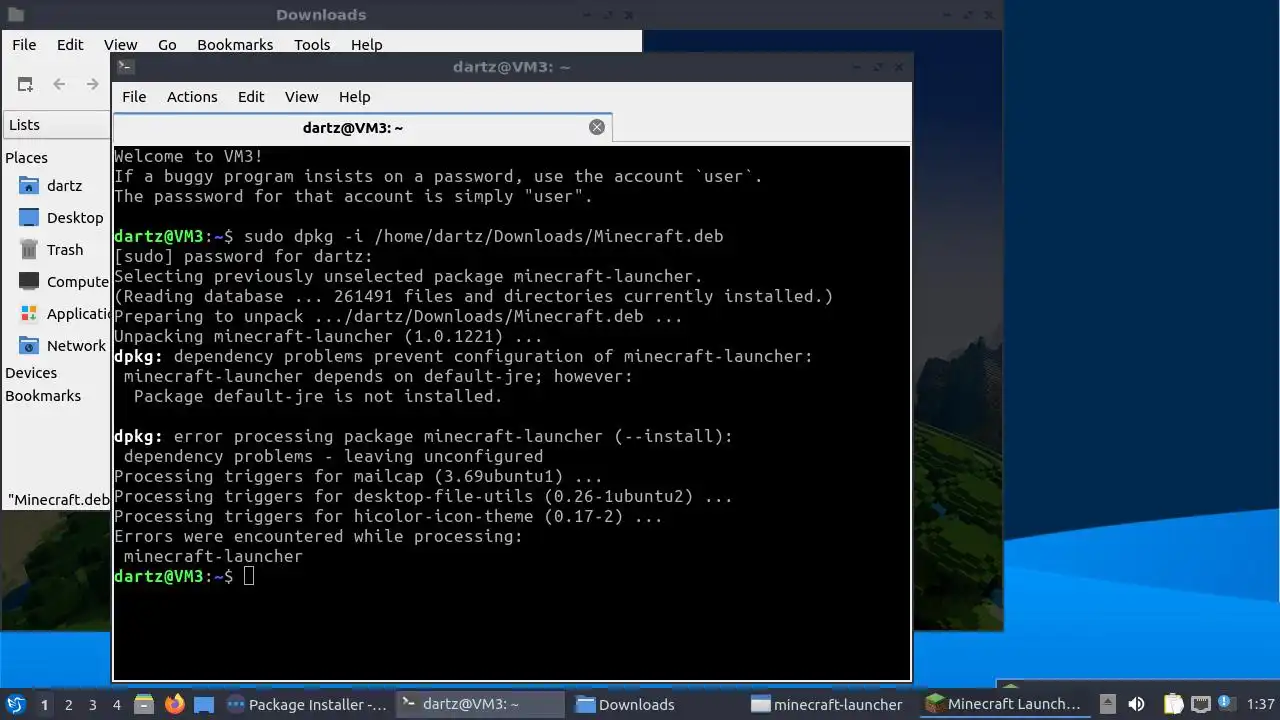Click the terminal icon in dartz@VM3 title bar

point(126,67)
